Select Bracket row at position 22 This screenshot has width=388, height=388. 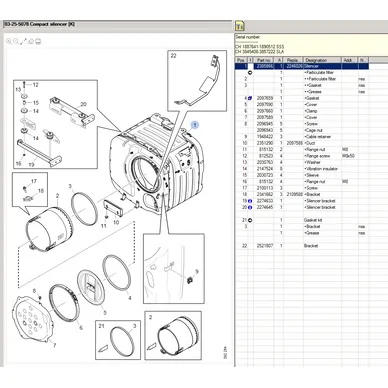pos(302,246)
